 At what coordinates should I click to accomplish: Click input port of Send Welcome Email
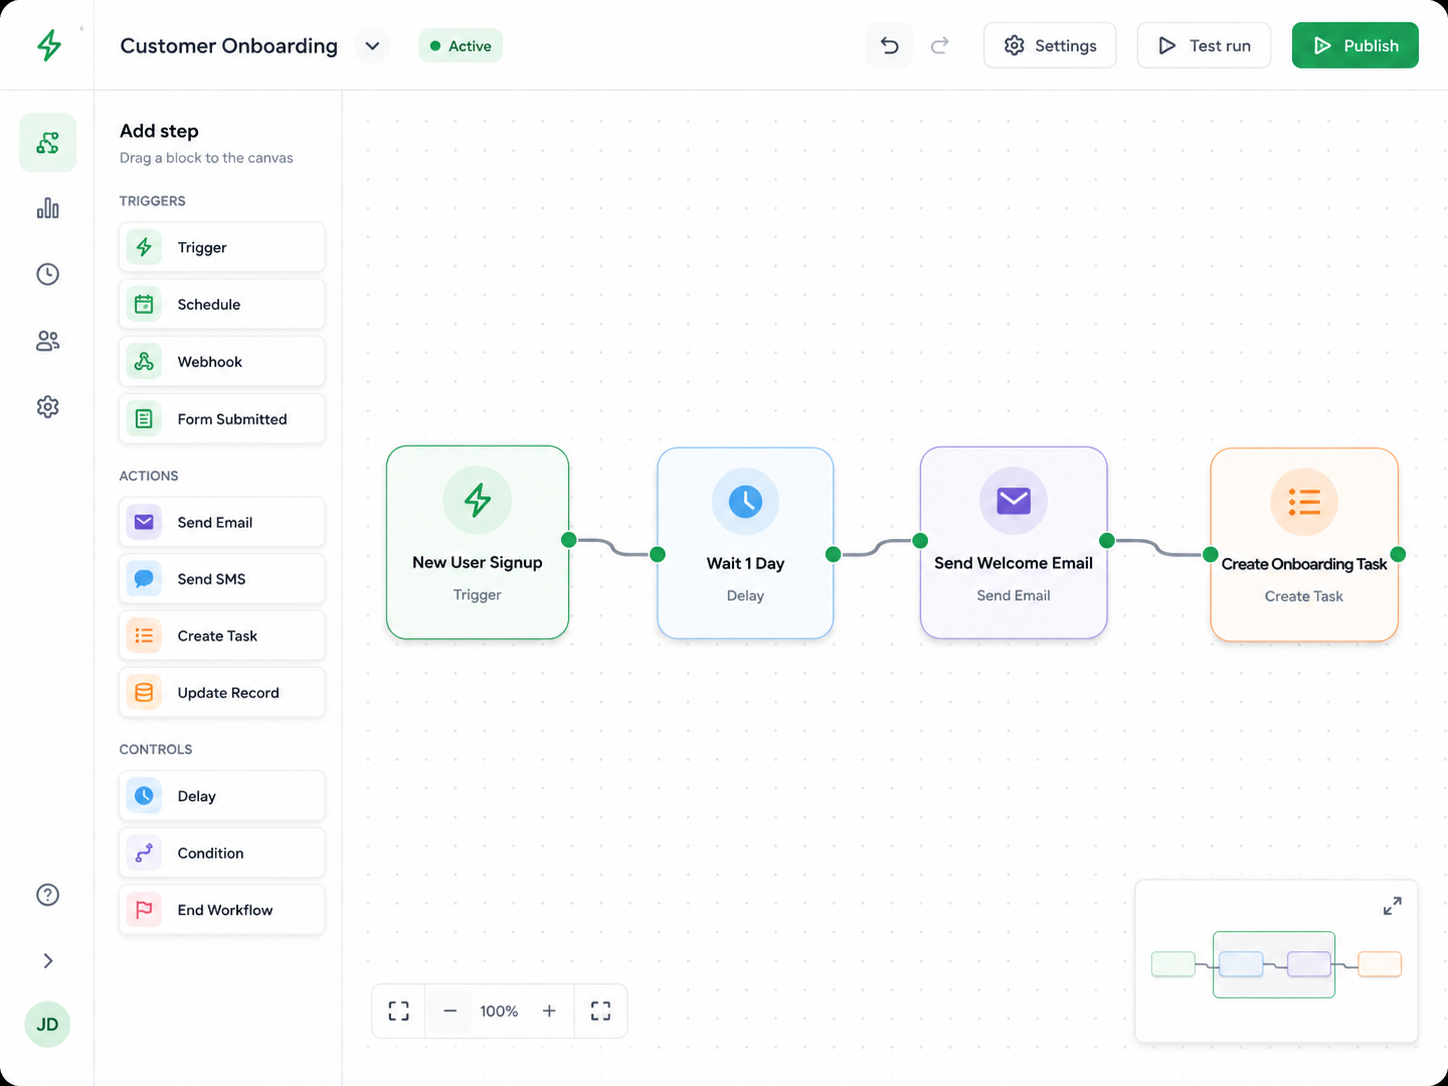pyautogui.click(x=920, y=541)
